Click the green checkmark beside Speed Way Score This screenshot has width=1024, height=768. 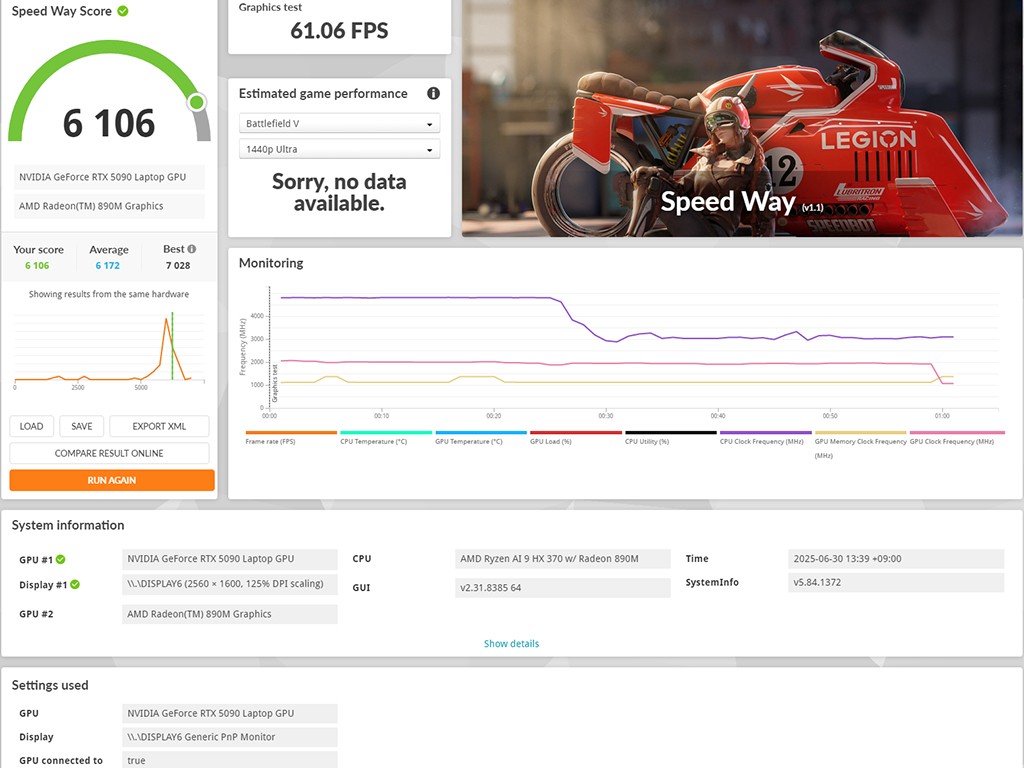pyautogui.click(x=122, y=11)
